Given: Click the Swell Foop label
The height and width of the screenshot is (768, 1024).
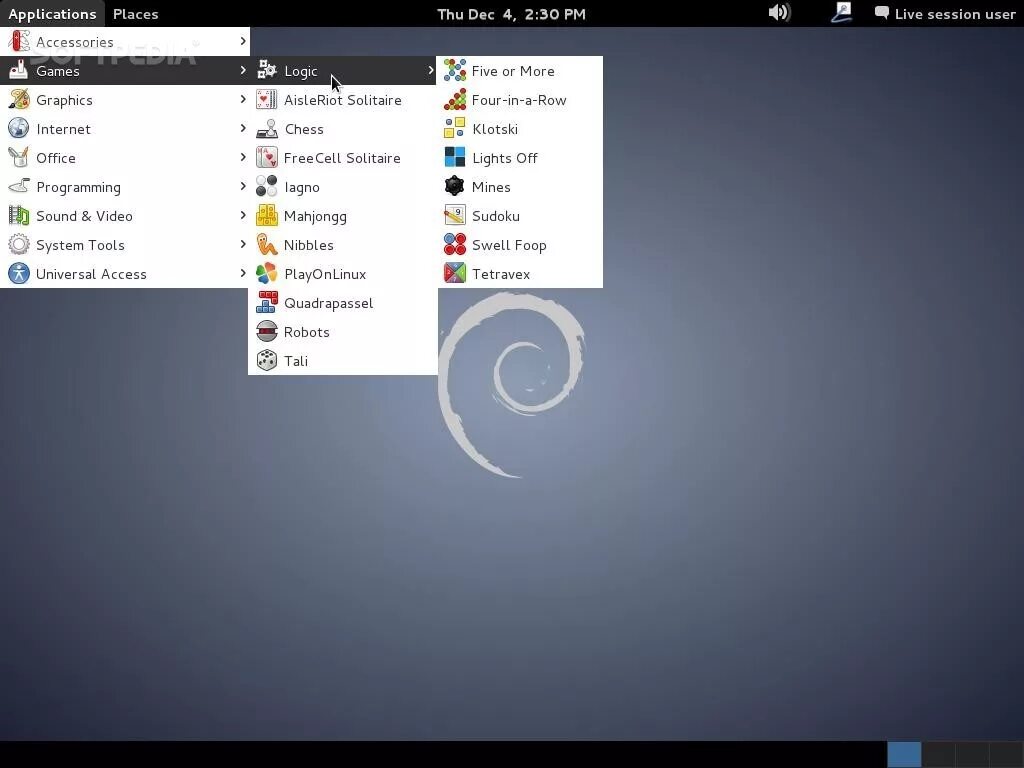Looking at the screenshot, I should coord(509,246).
